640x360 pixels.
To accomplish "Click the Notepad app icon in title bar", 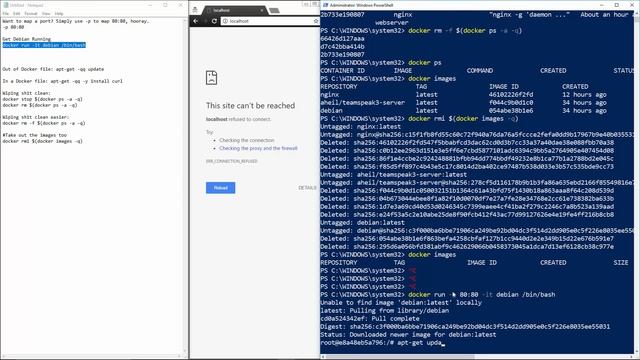I will [x=5, y=5].
